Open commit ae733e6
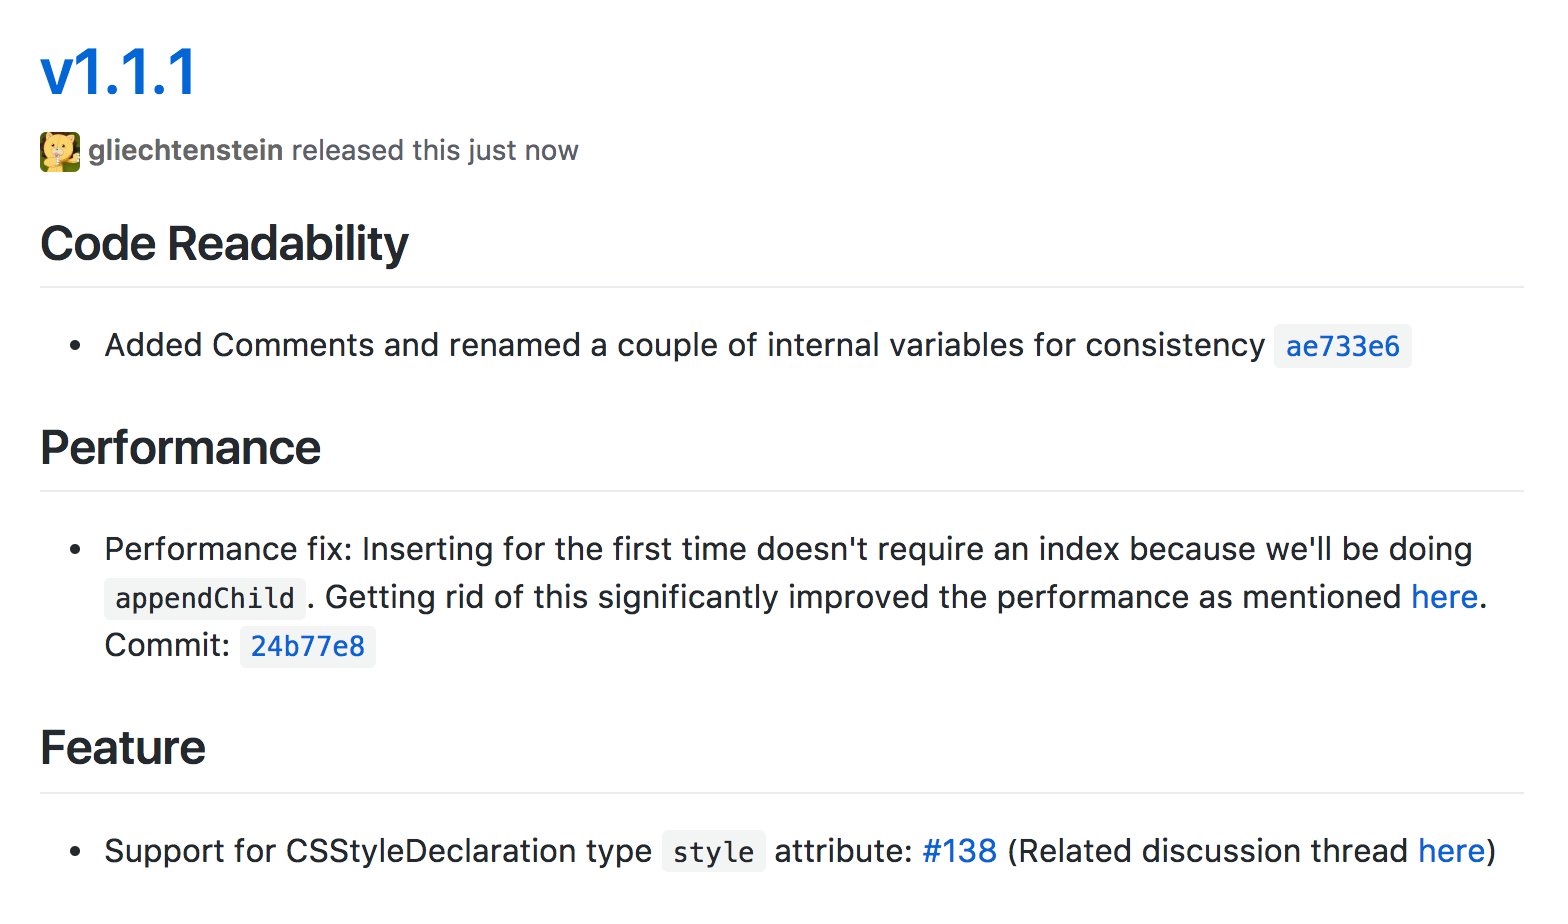The image size is (1568, 924). click(1342, 346)
